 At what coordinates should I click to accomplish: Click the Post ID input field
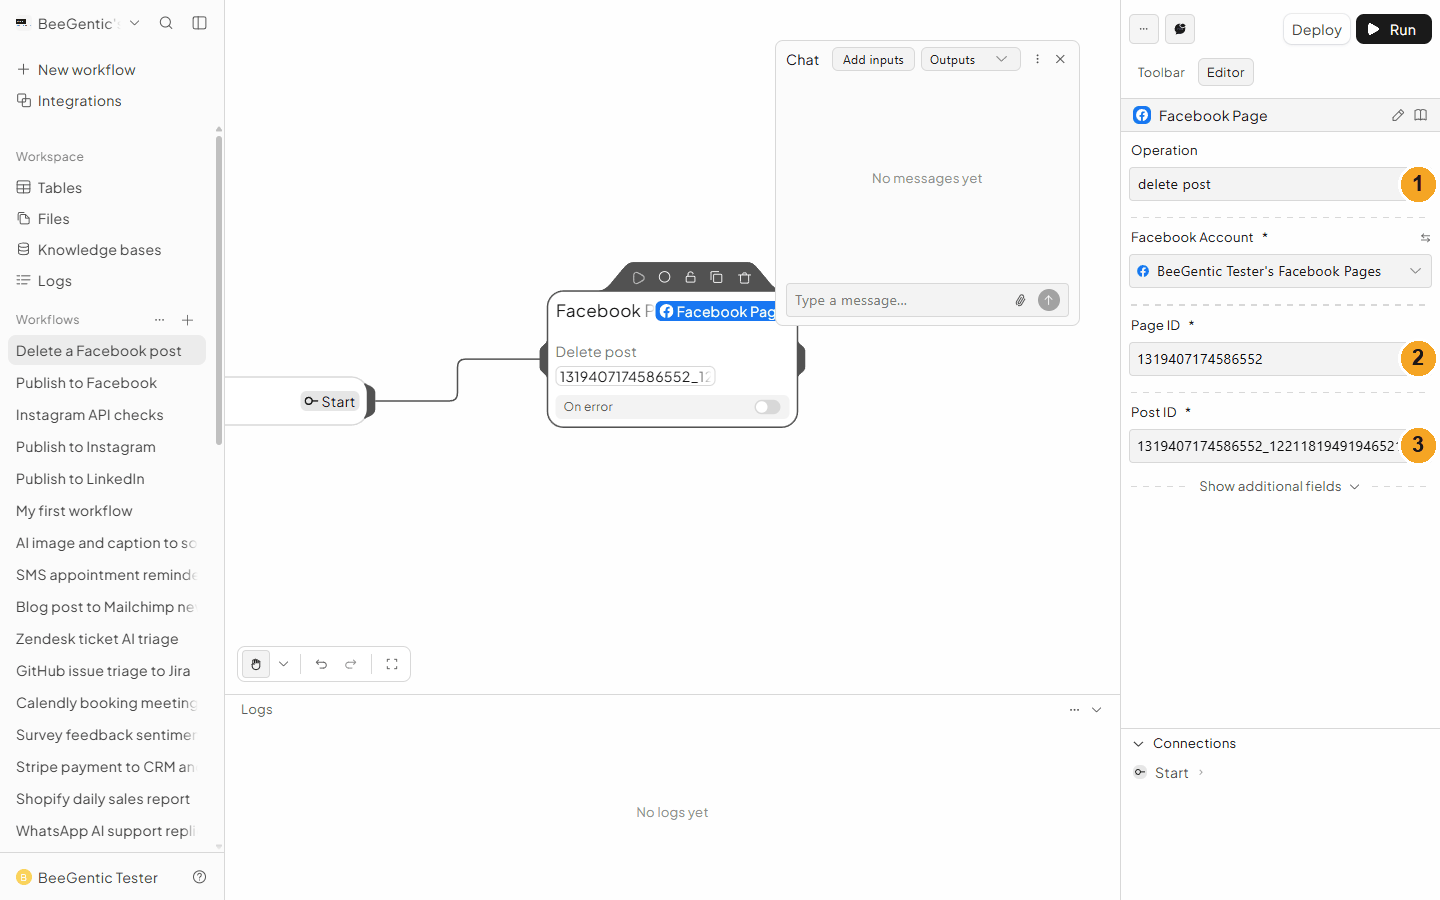coord(1266,446)
